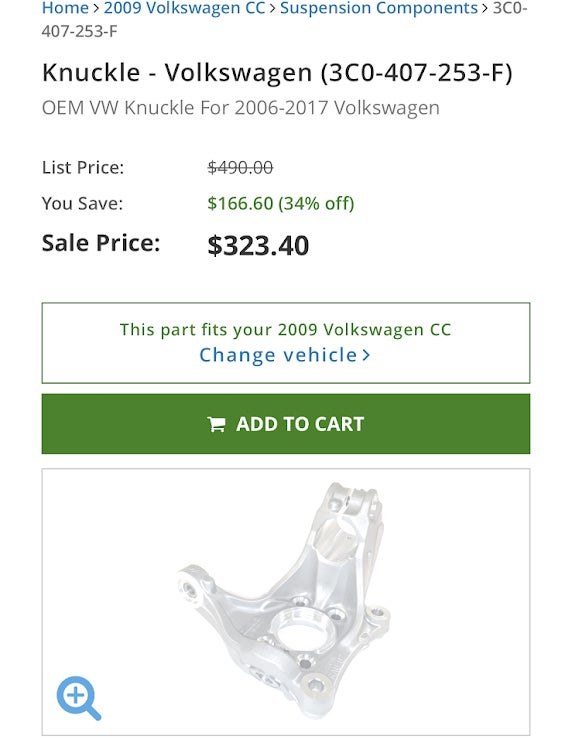Open the steering knuckle product photo
This screenshot has width=572, height=740.
coord(285,600)
